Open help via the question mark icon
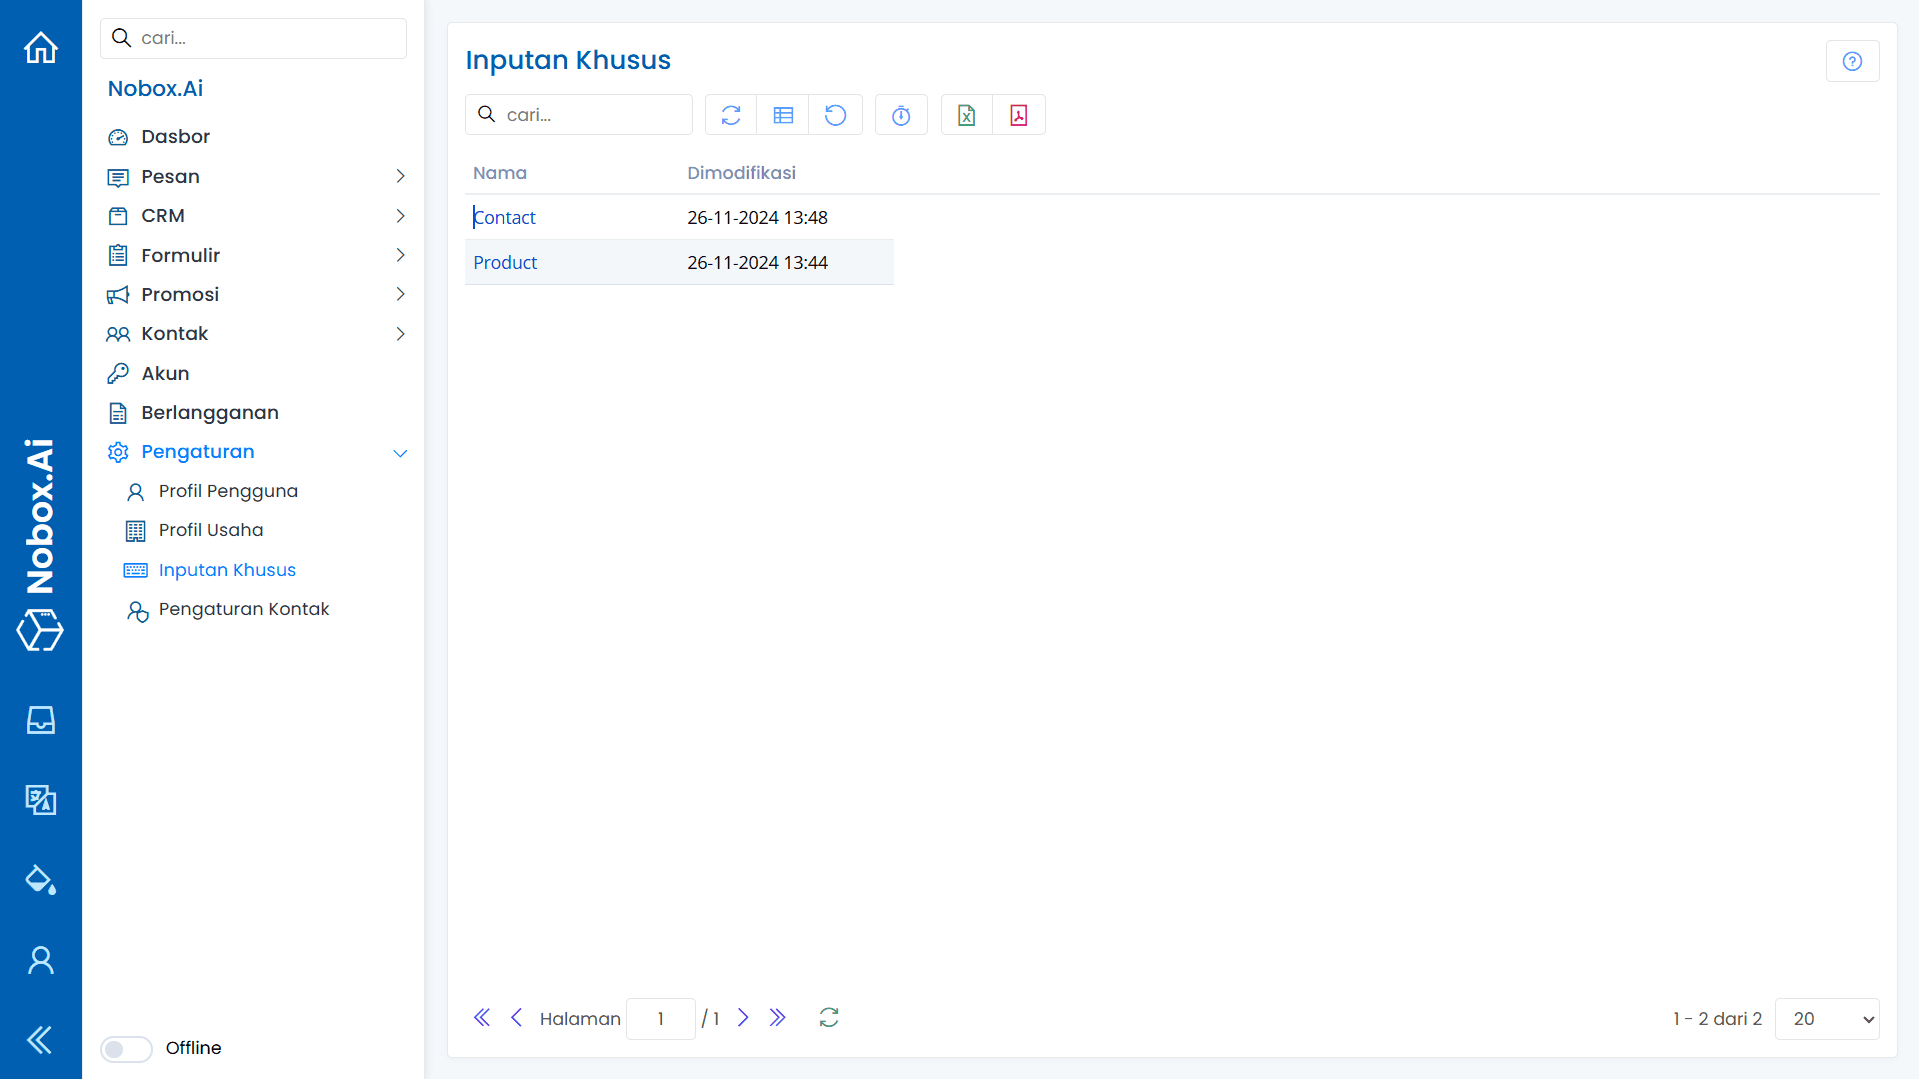Viewport: 1919px width, 1079px height. click(x=1852, y=60)
